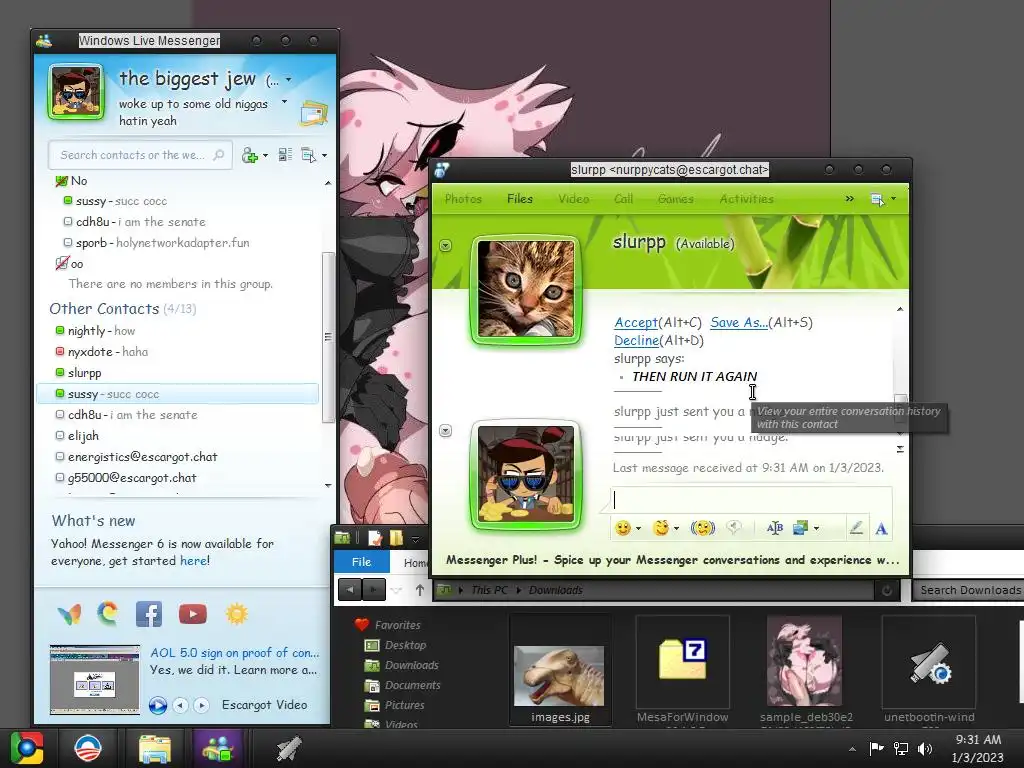Image resolution: width=1024 pixels, height=768 pixels.
Task: Click the add a contact icon in Messenger
Action: tap(249, 155)
